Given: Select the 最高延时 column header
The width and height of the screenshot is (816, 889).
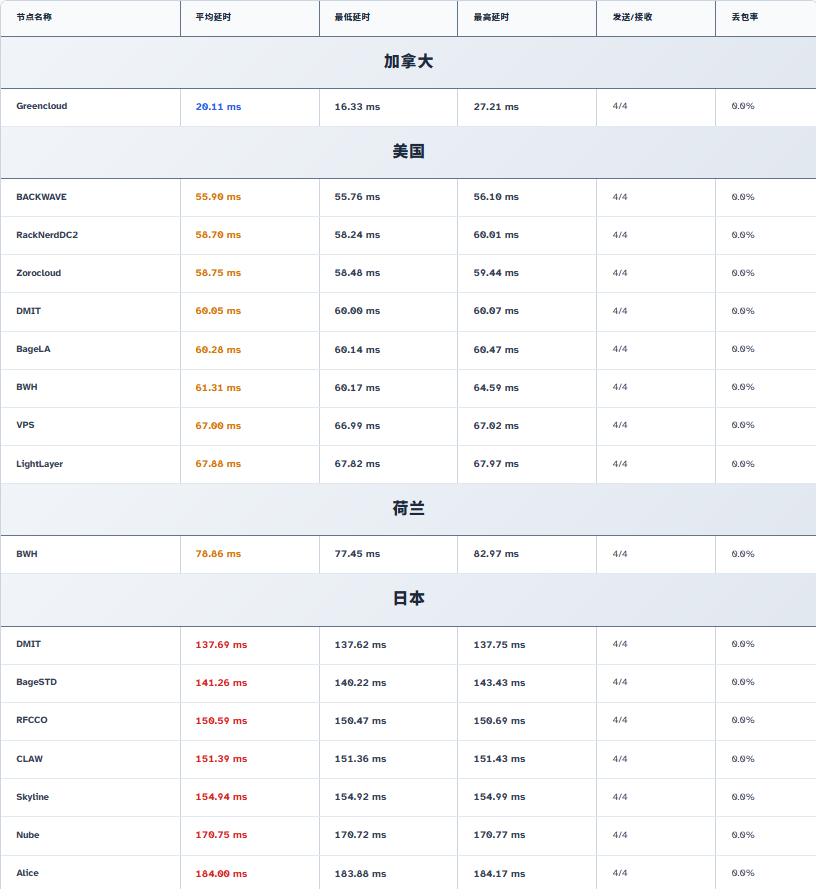Looking at the screenshot, I should [x=490, y=17].
